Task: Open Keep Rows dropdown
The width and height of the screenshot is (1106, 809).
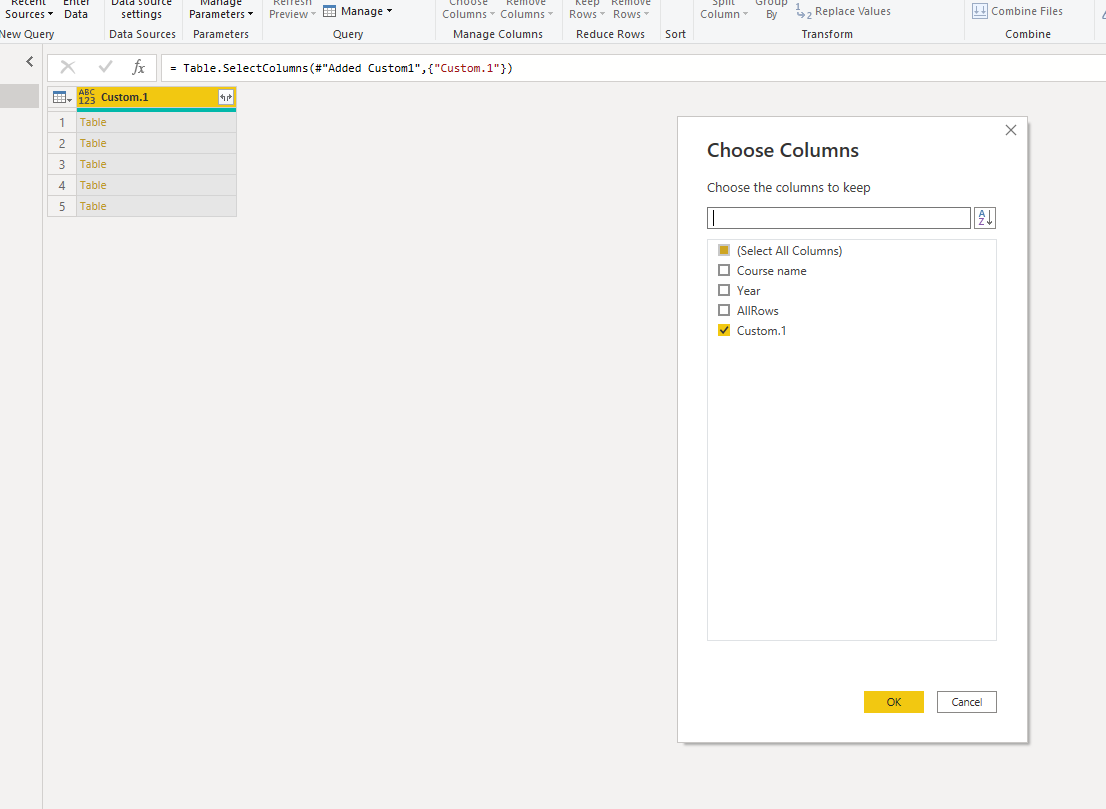Action: (x=587, y=9)
